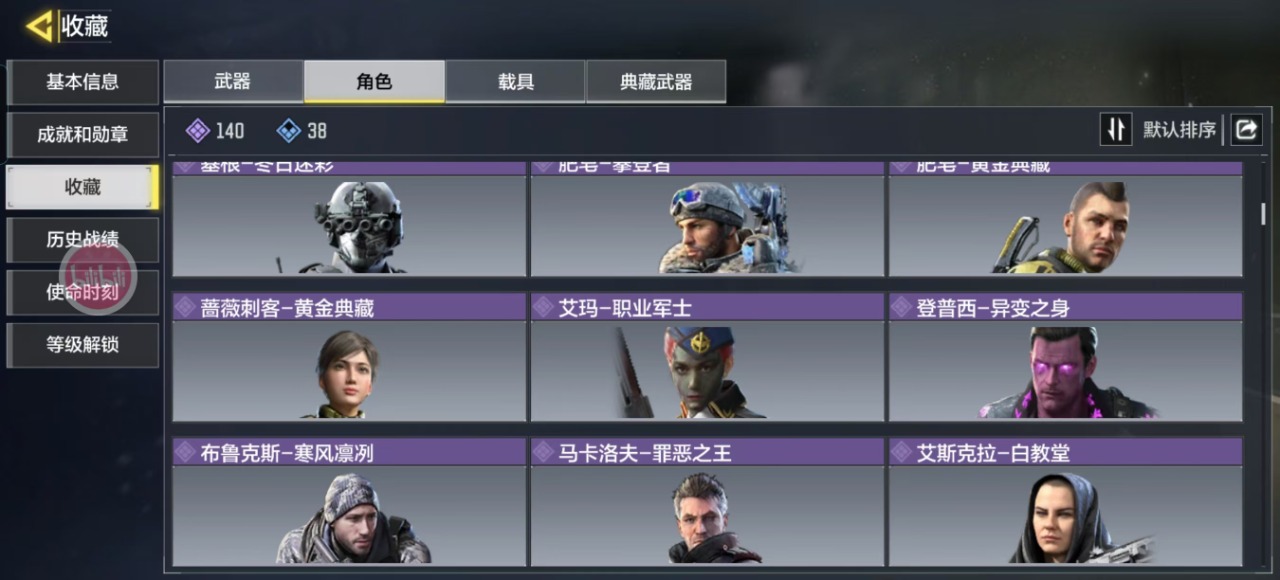
Task: Switch to the 载具 tab
Action: coord(516,81)
